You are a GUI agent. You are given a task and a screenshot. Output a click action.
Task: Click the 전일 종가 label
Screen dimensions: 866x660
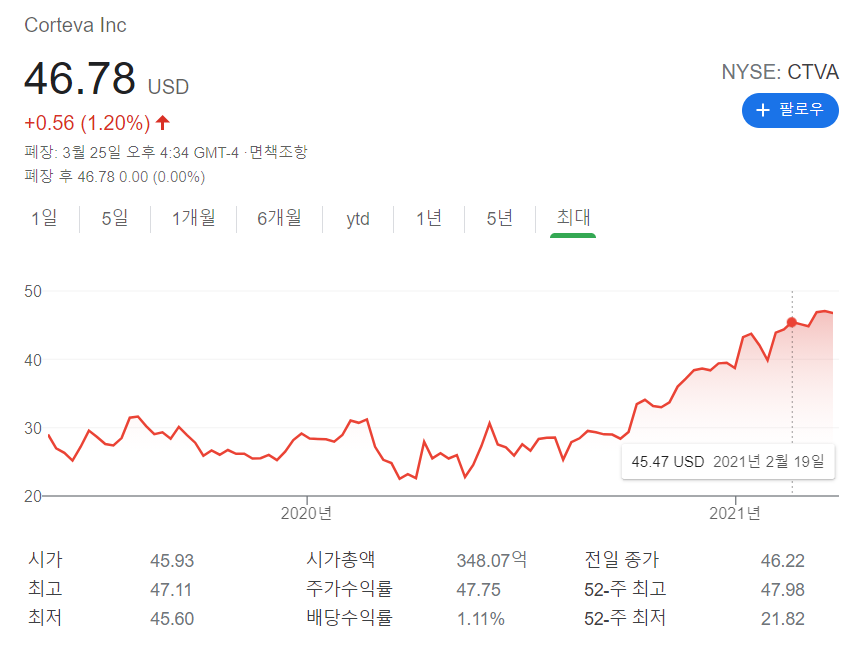point(622,560)
